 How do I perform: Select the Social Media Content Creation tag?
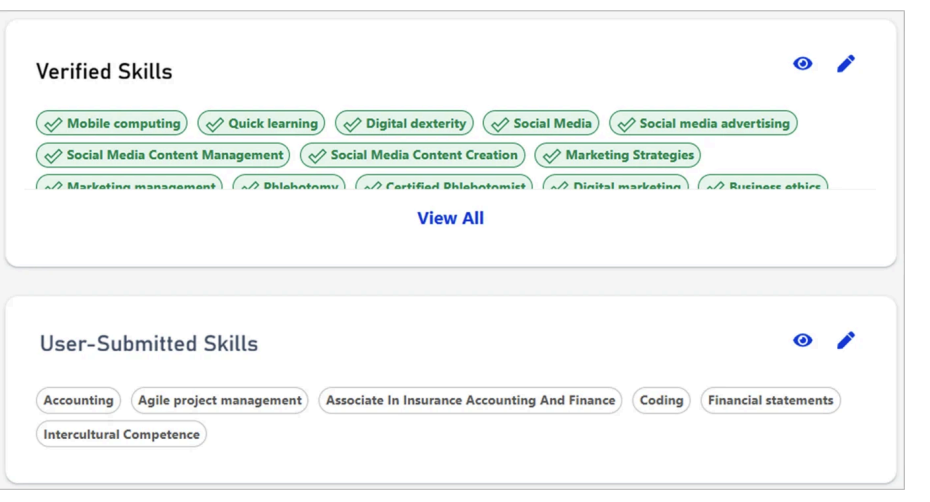coord(412,156)
